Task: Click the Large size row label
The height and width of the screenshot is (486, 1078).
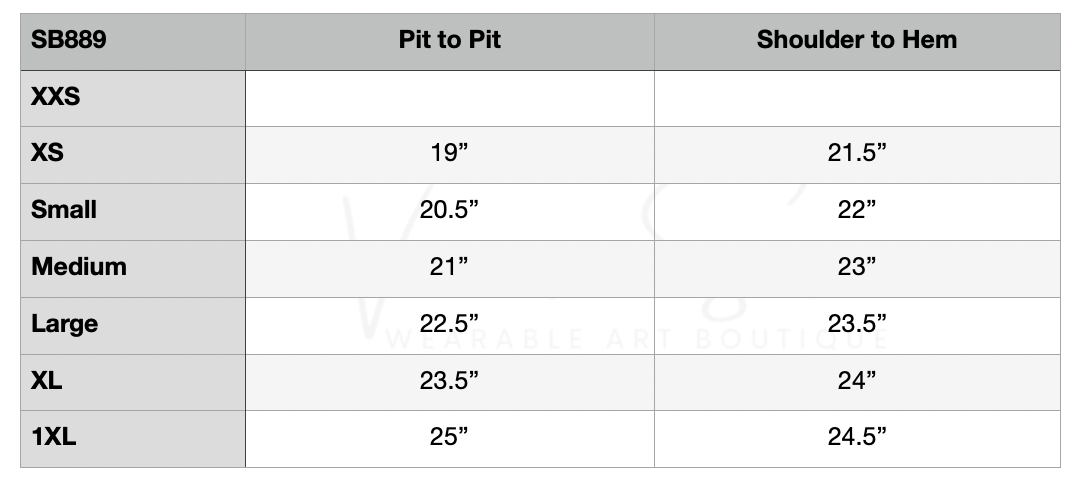Action: click(65, 324)
